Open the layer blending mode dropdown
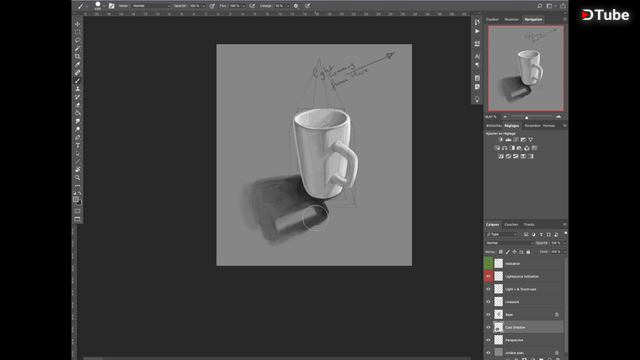The image size is (640, 360). [x=509, y=243]
